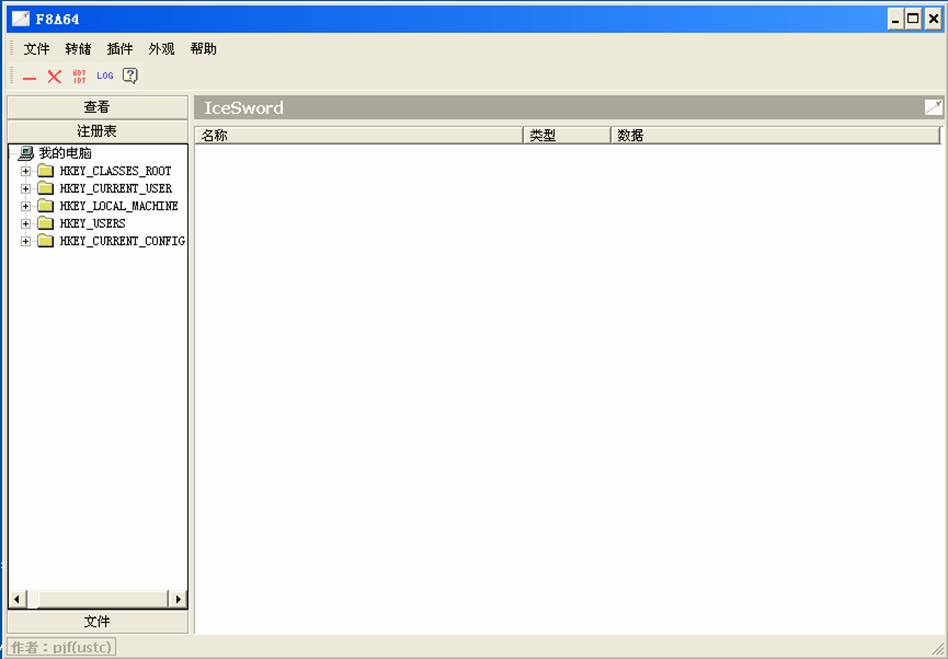
Task: Sort by the 数据 column header
Action: tap(776, 135)
